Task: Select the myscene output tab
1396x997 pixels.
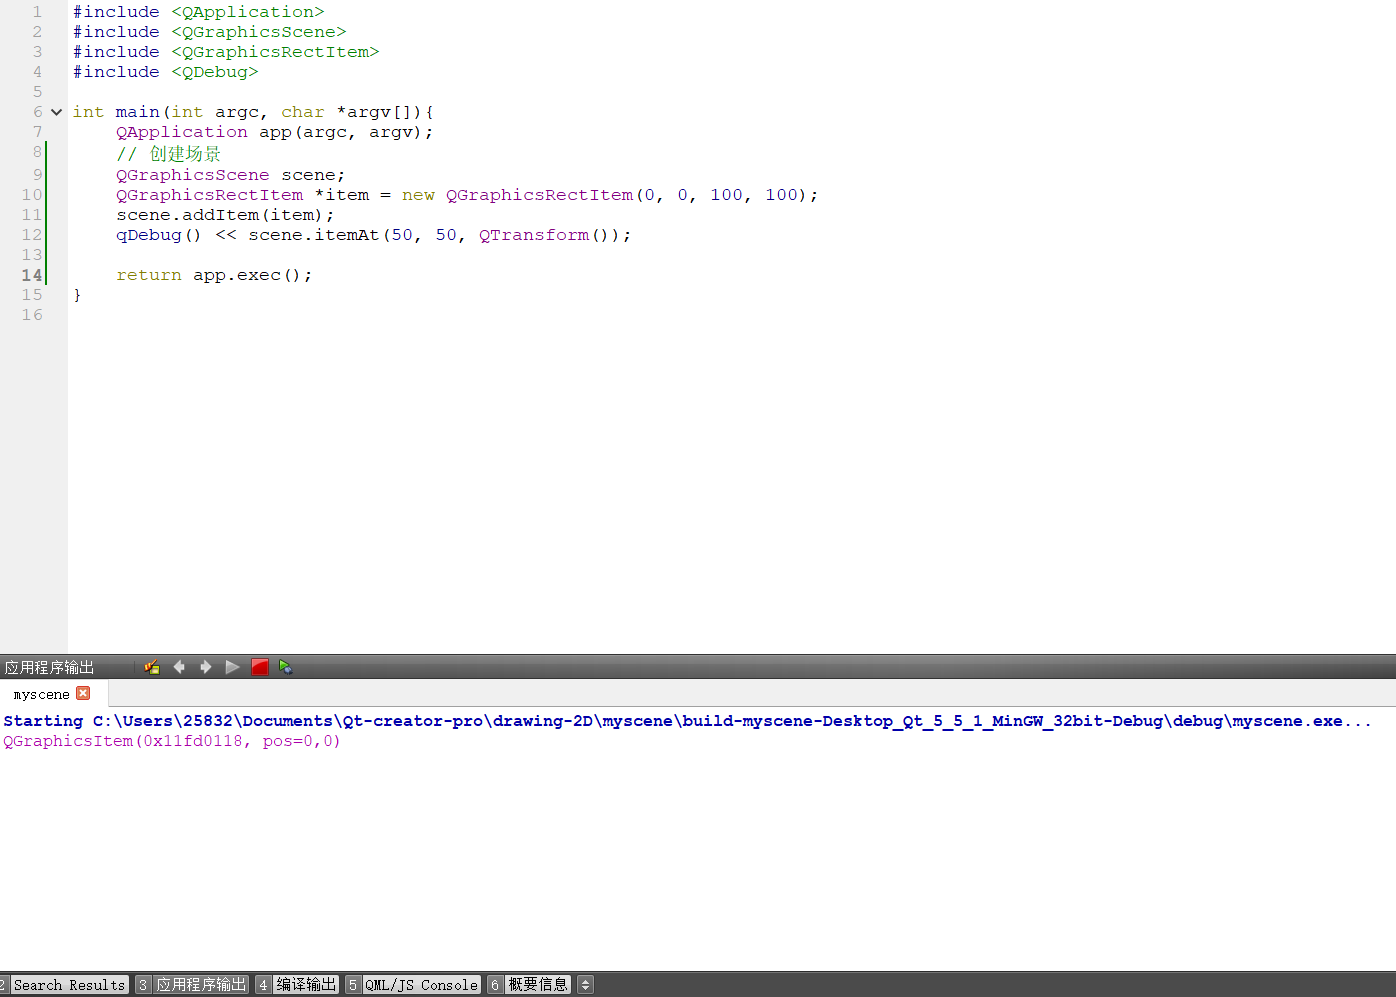Action: click(x=42, y=694)
